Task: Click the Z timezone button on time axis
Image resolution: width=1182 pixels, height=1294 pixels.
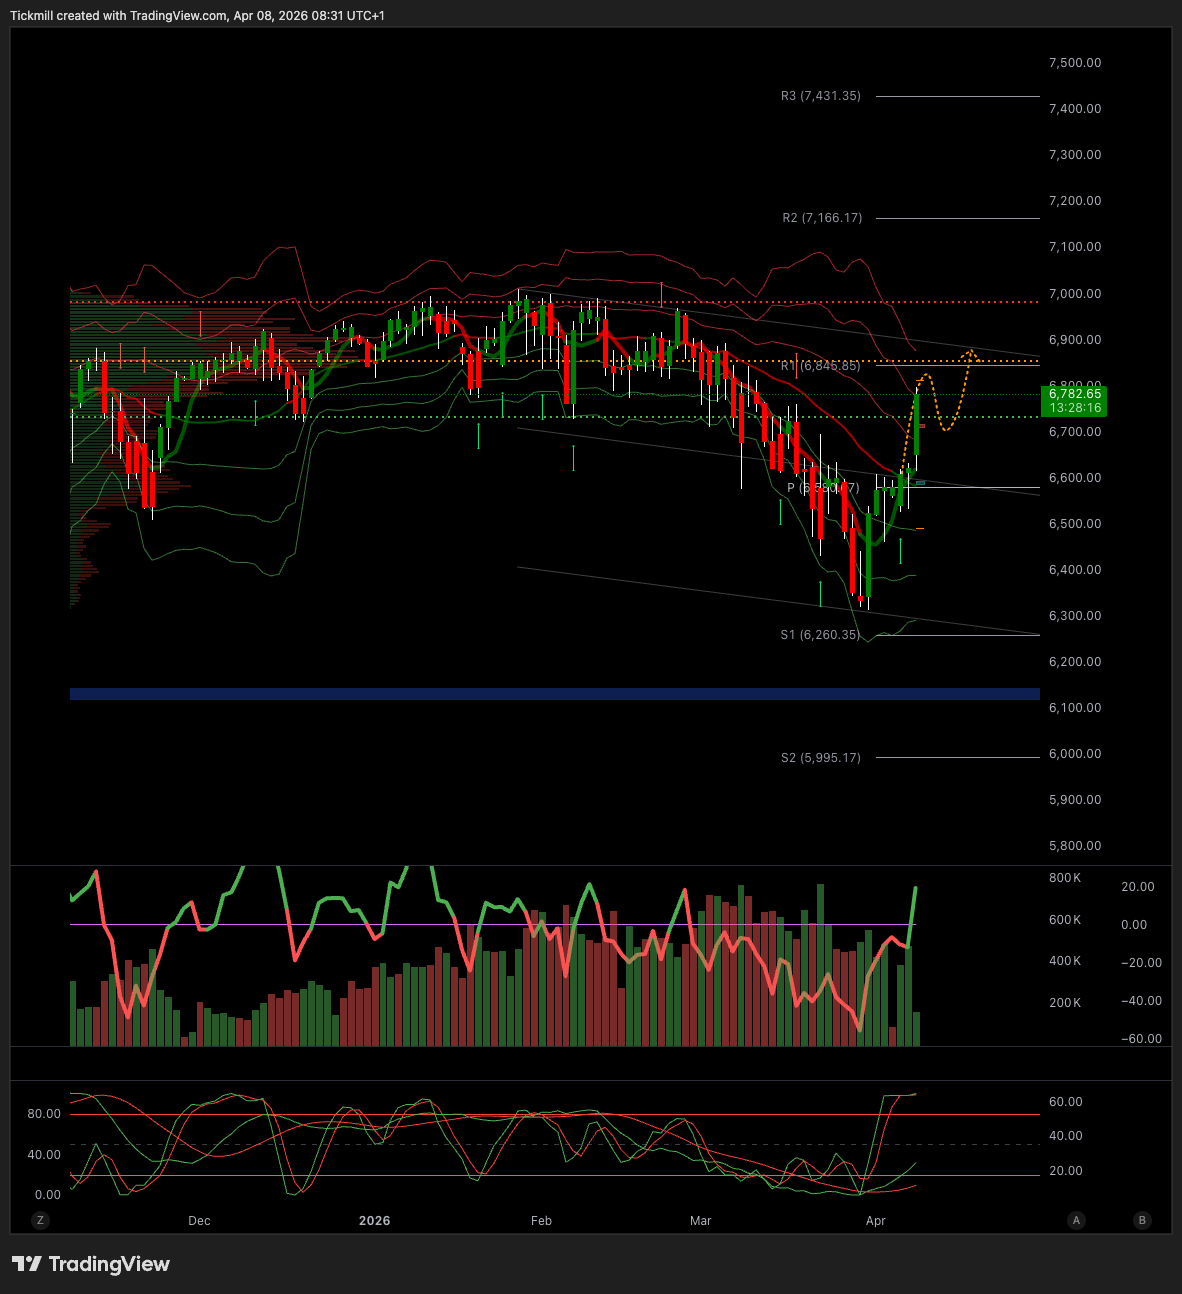Action: 40,1220
